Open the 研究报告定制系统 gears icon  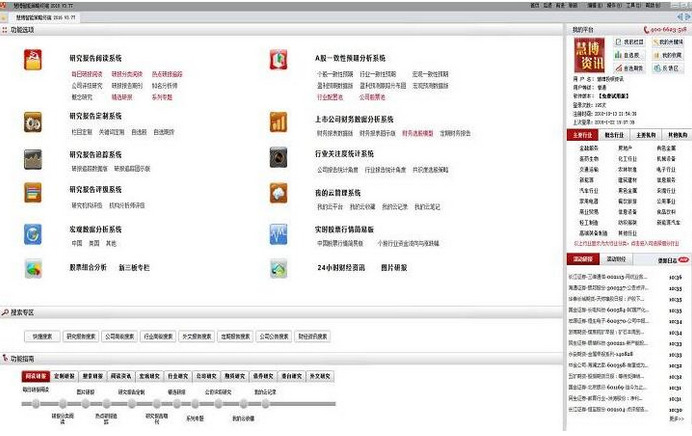click(x=33, y=122)
